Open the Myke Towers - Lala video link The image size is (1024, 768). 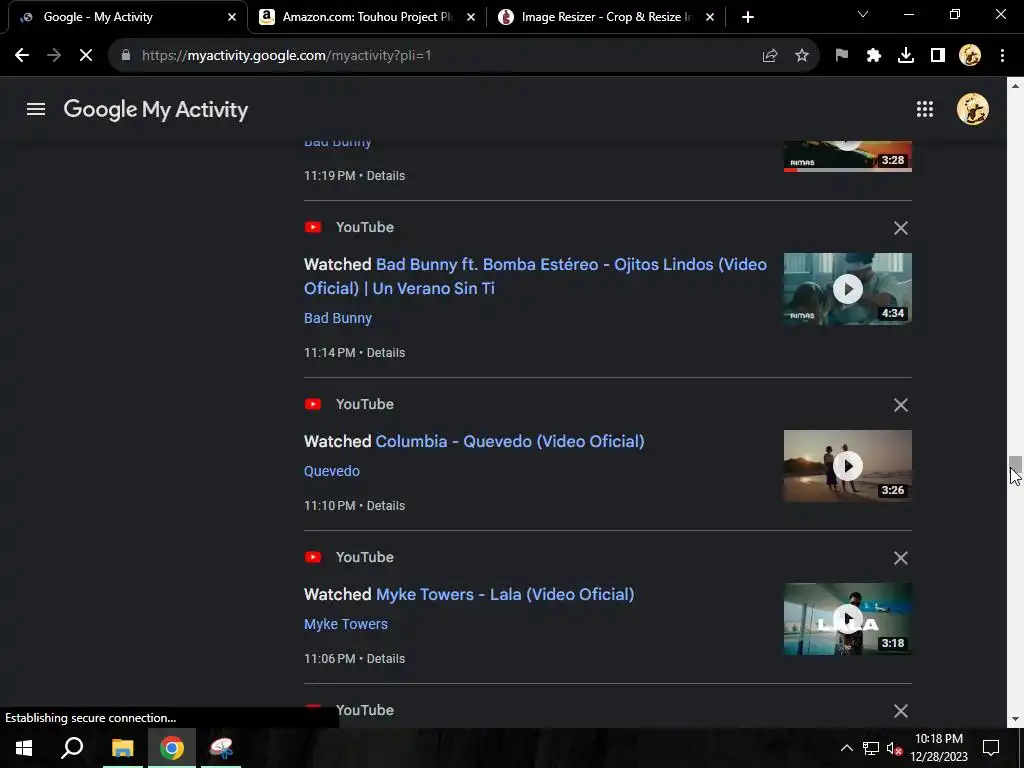point(505,594)
